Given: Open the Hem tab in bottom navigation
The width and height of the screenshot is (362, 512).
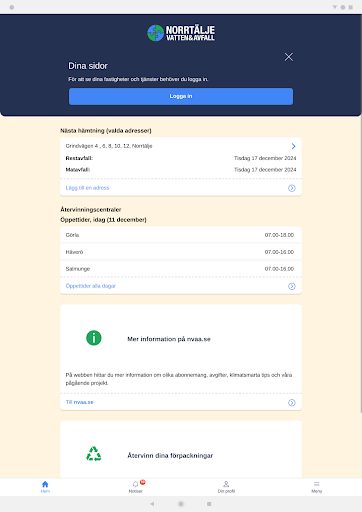Looking at the screenshot, I should coord(45,487).
